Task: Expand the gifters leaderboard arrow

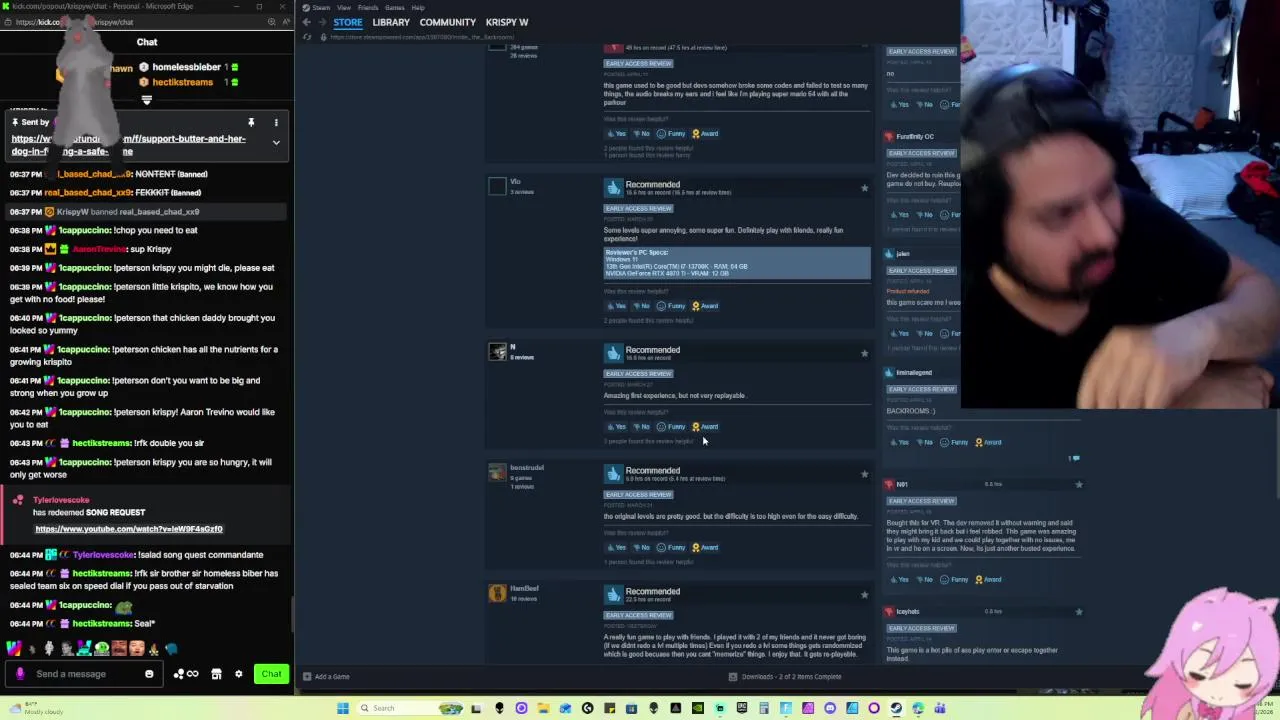Action: tap(147, 100)
